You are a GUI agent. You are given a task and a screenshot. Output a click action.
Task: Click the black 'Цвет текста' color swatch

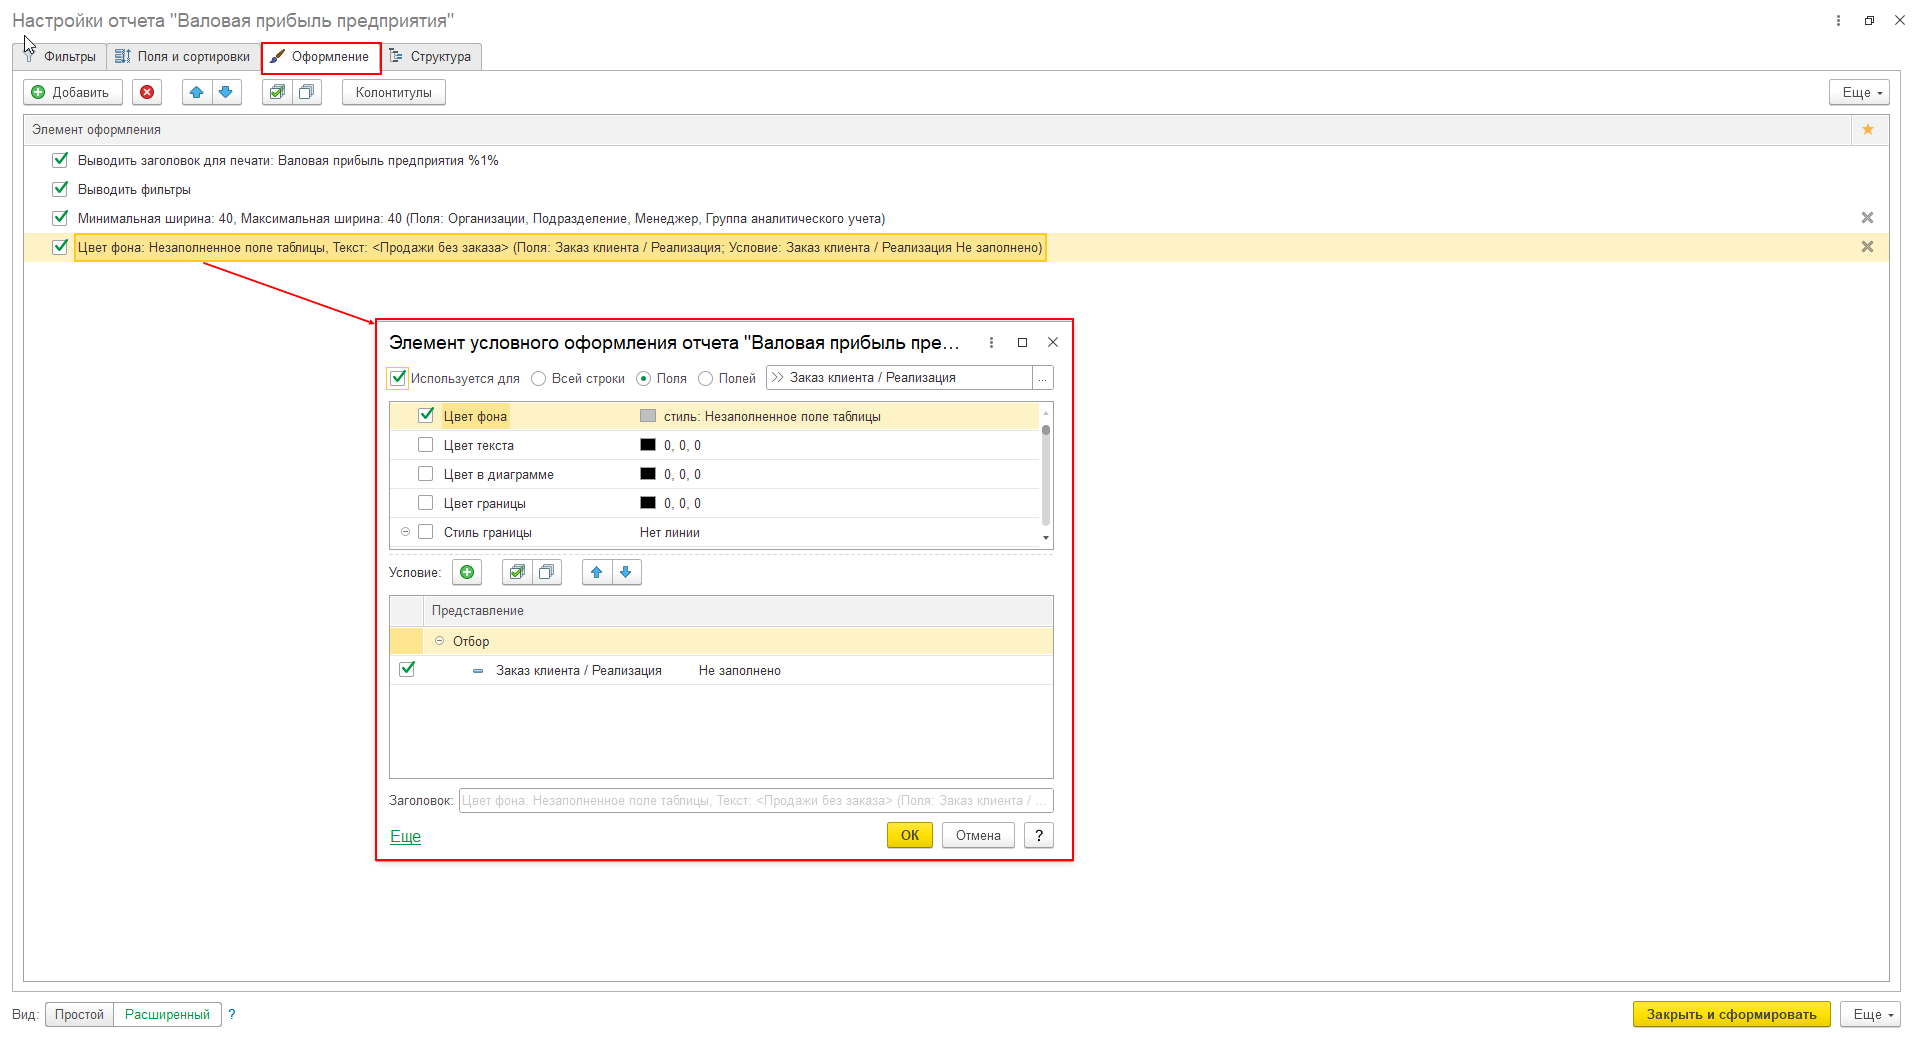pos(648,445)
